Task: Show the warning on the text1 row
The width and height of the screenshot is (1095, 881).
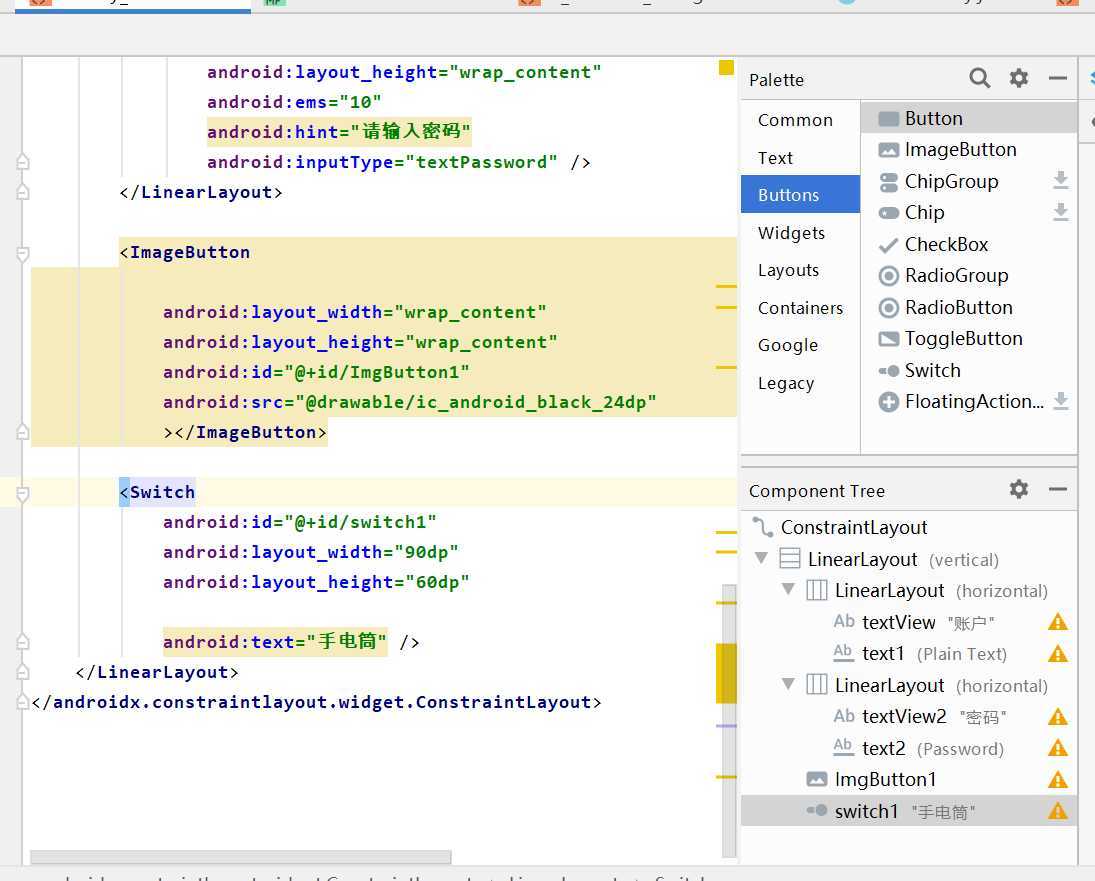Action: coord(1058,653)
